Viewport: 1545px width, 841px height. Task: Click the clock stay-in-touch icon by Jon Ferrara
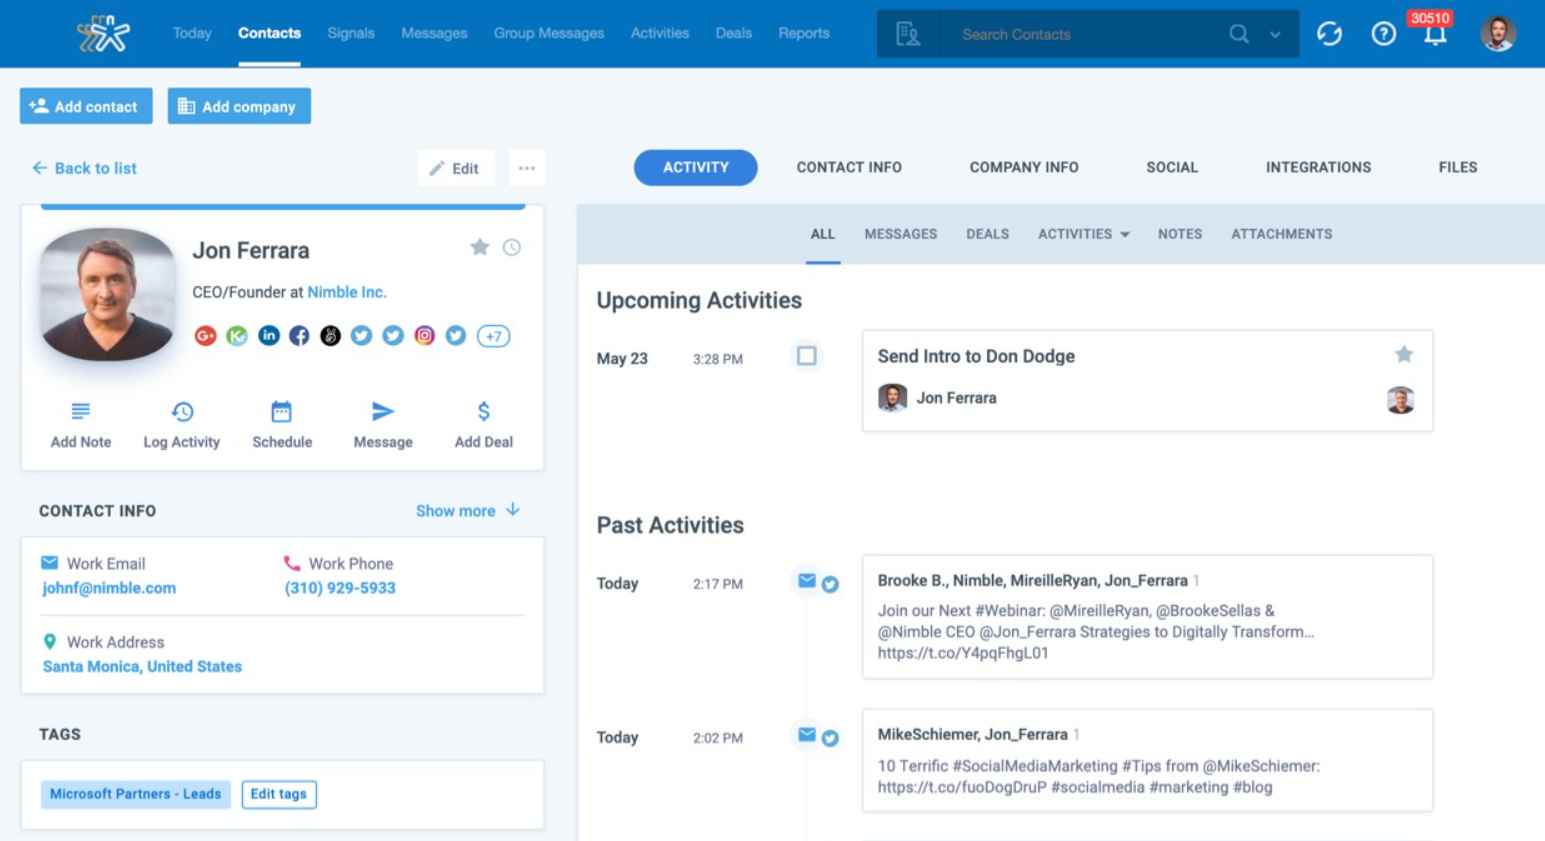coord(512,247)
